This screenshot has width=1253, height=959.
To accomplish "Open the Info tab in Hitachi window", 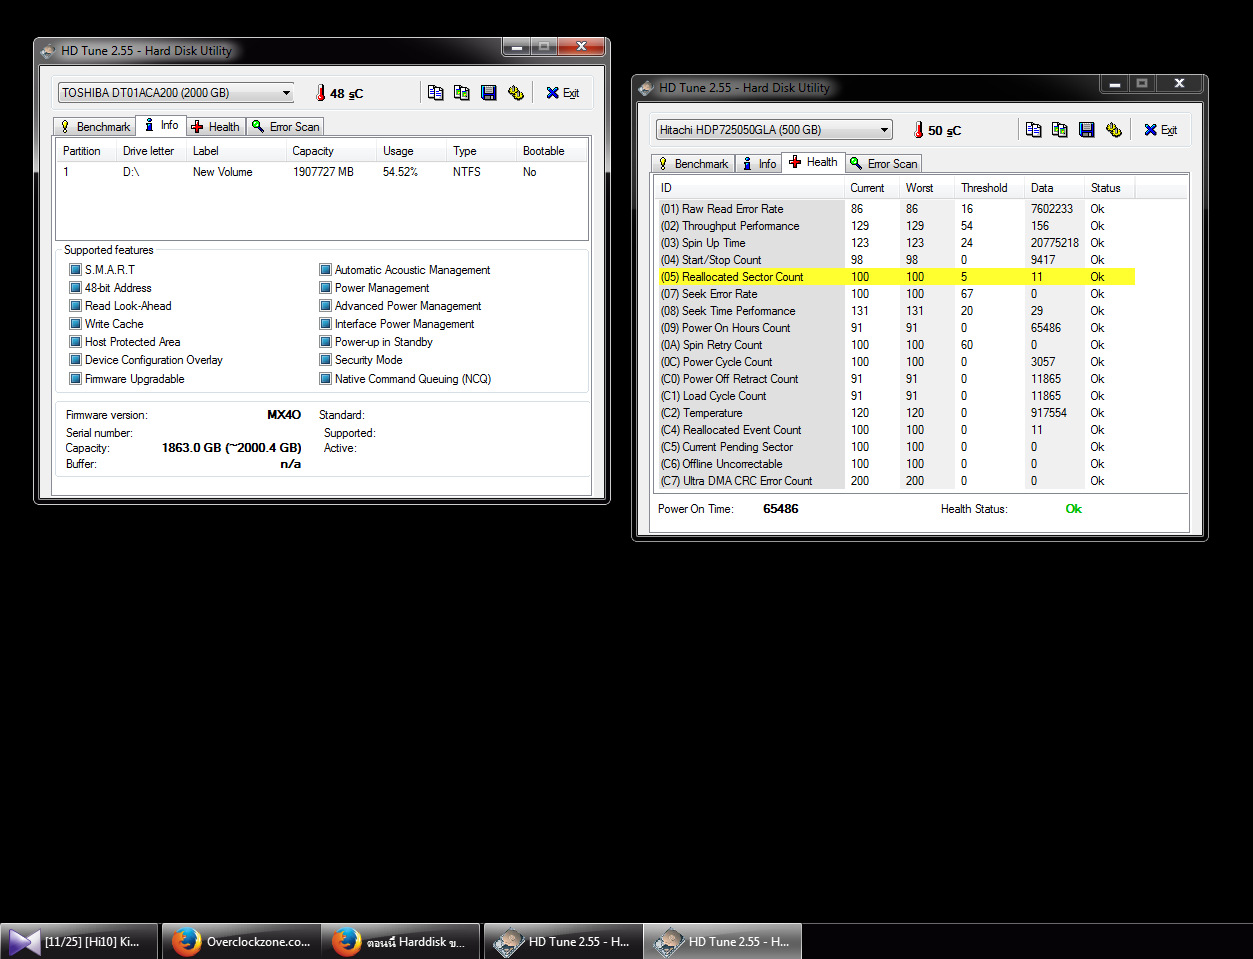I will (759, 164).
